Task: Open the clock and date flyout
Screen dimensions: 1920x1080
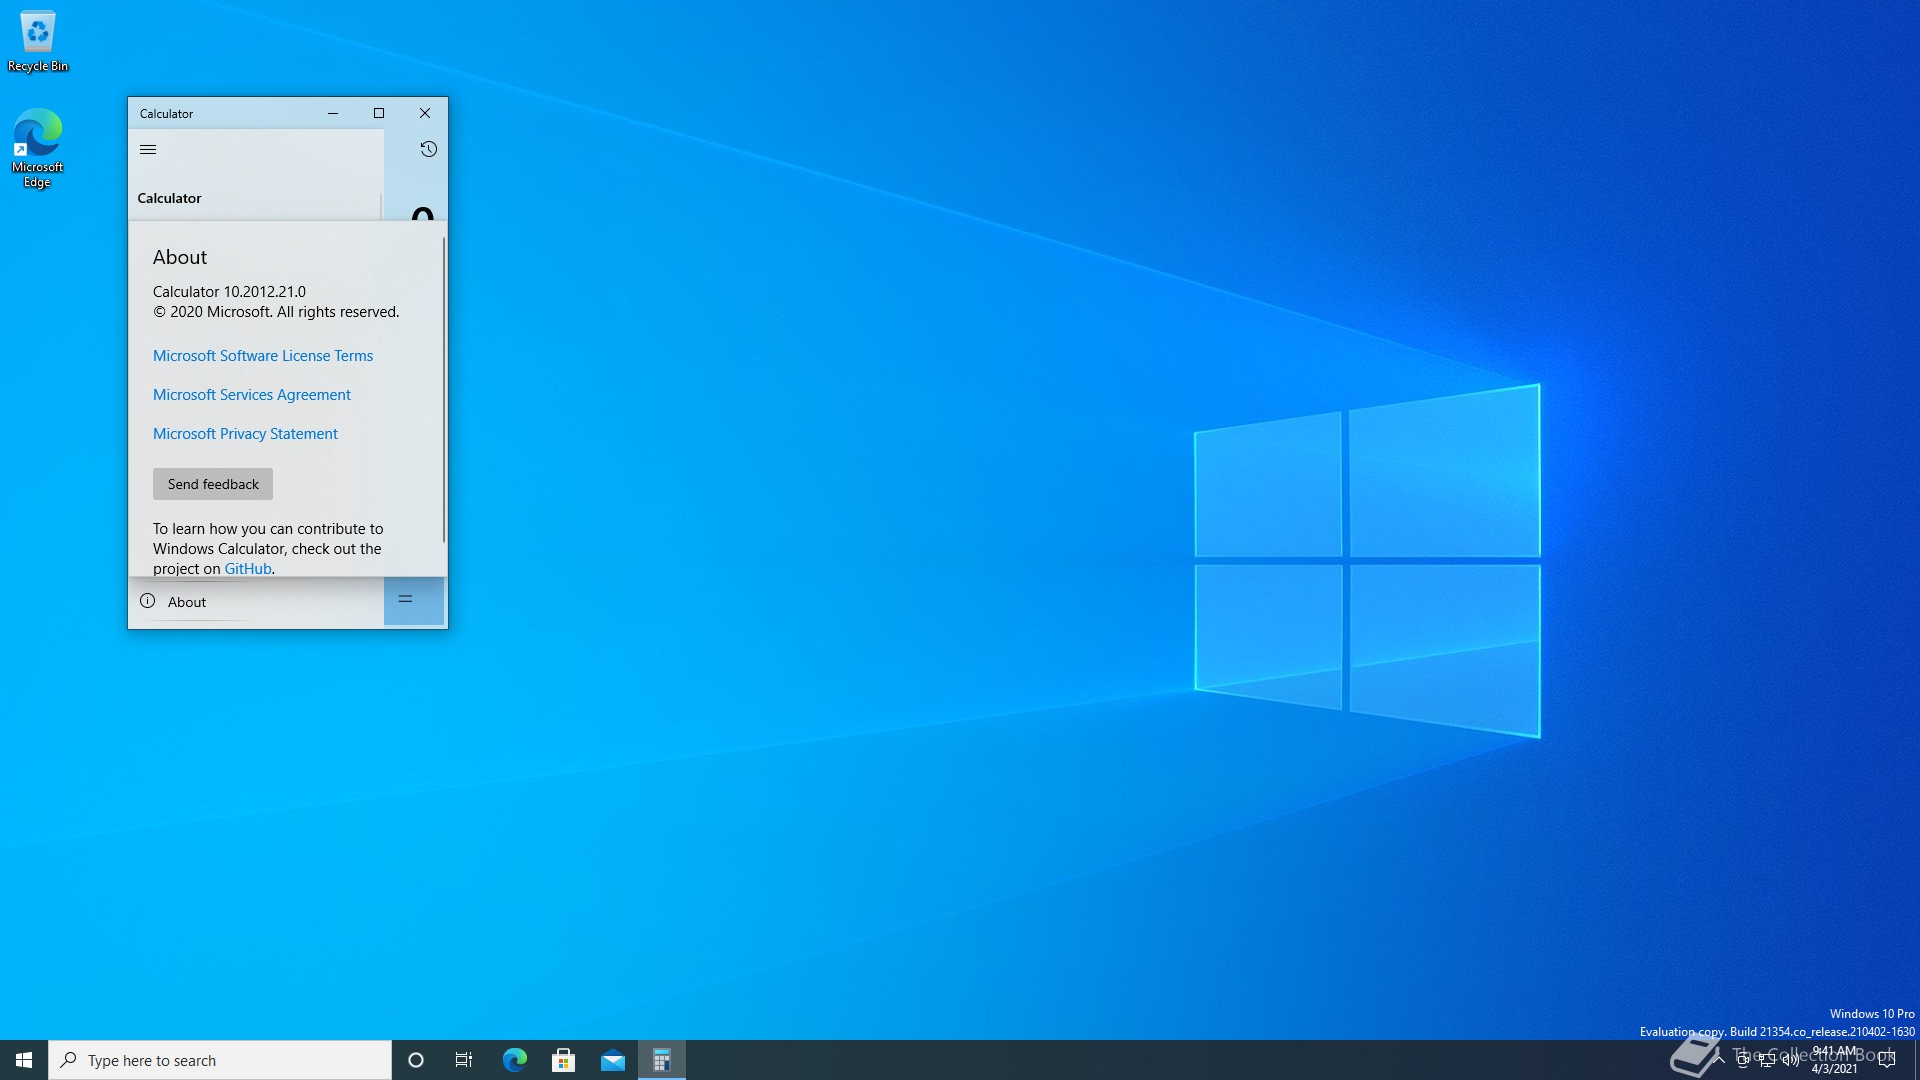Action: click(x=1835, y=1060)
